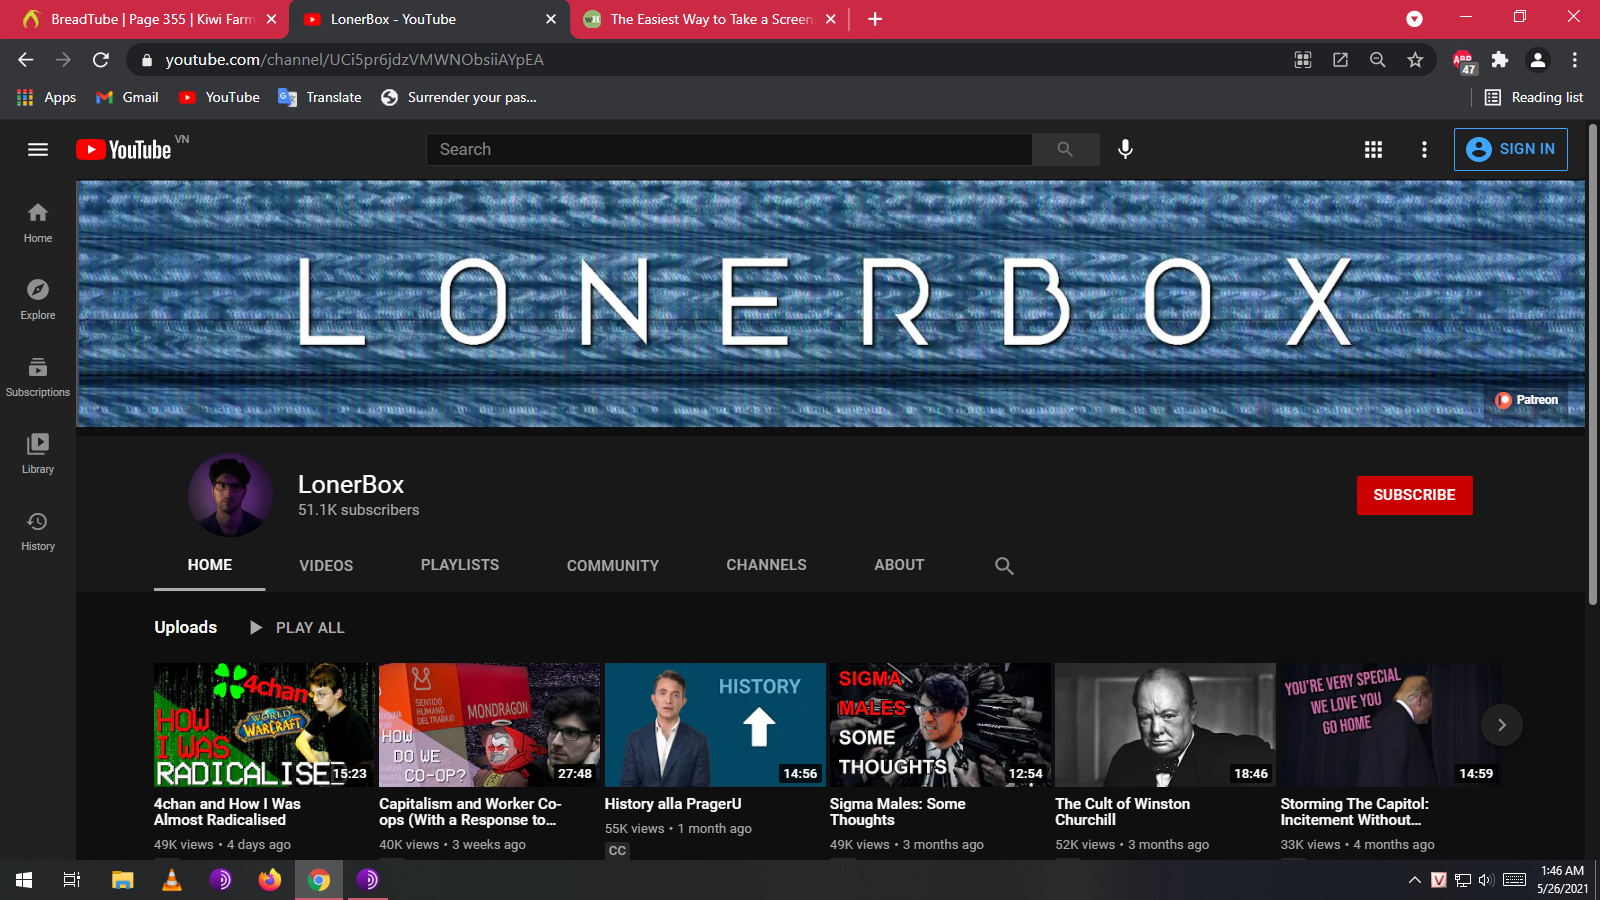Viewport: 1600px width, 900px height.
Task: Bookmark this page with the star
Action: pyautogui.click(x=1415, y=60)
